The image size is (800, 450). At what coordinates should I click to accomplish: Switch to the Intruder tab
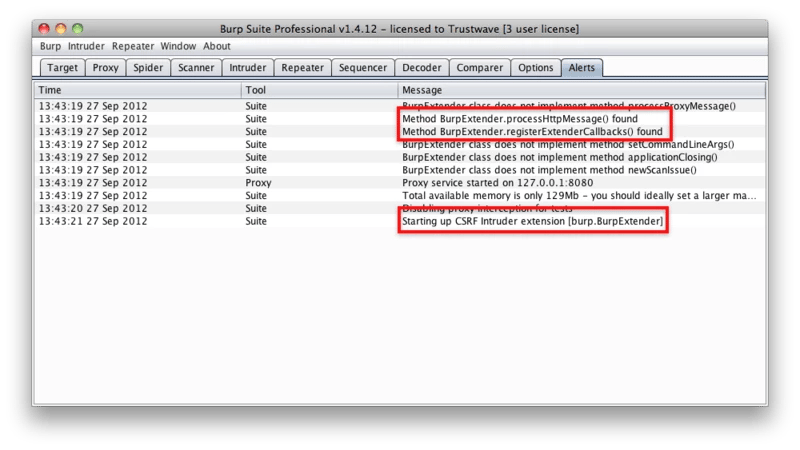coord(248,68)
